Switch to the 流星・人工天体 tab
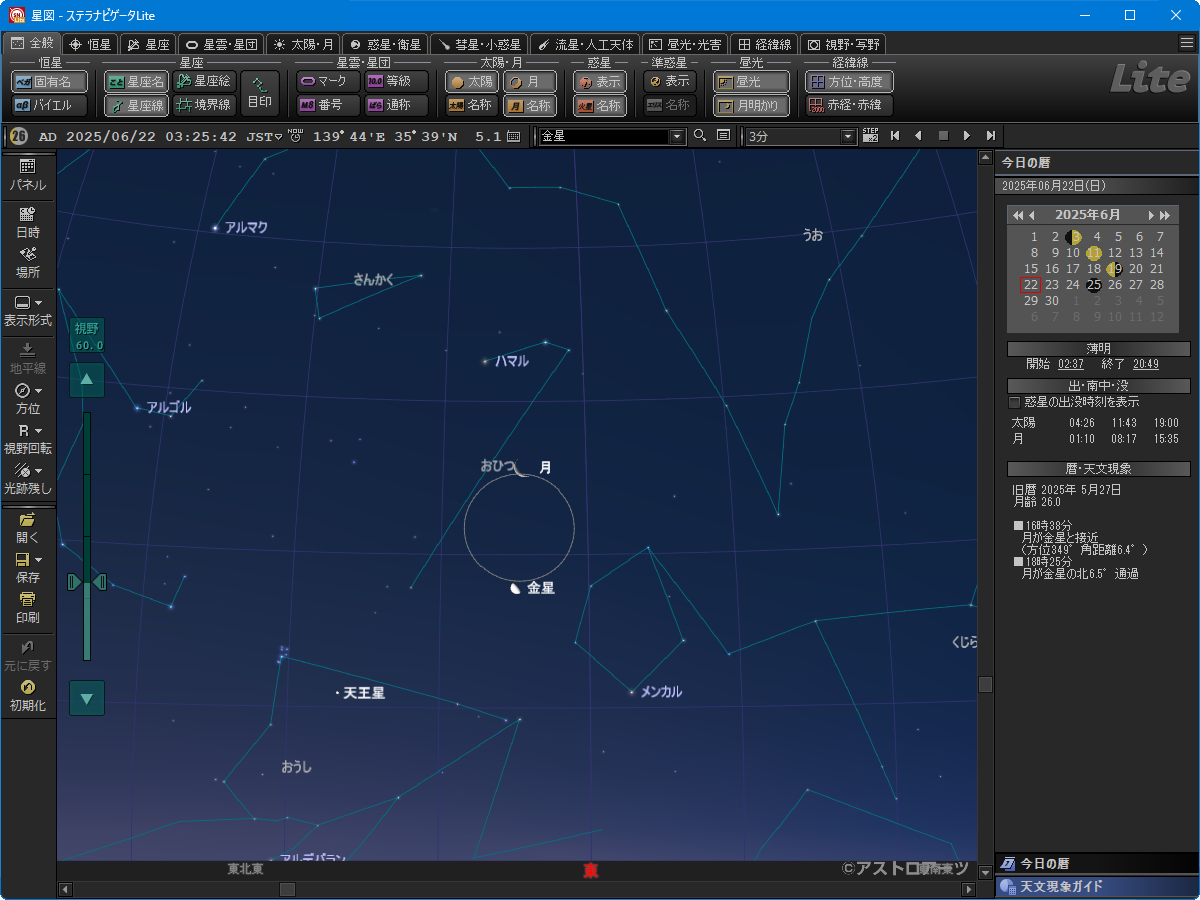 click(586, 44)
